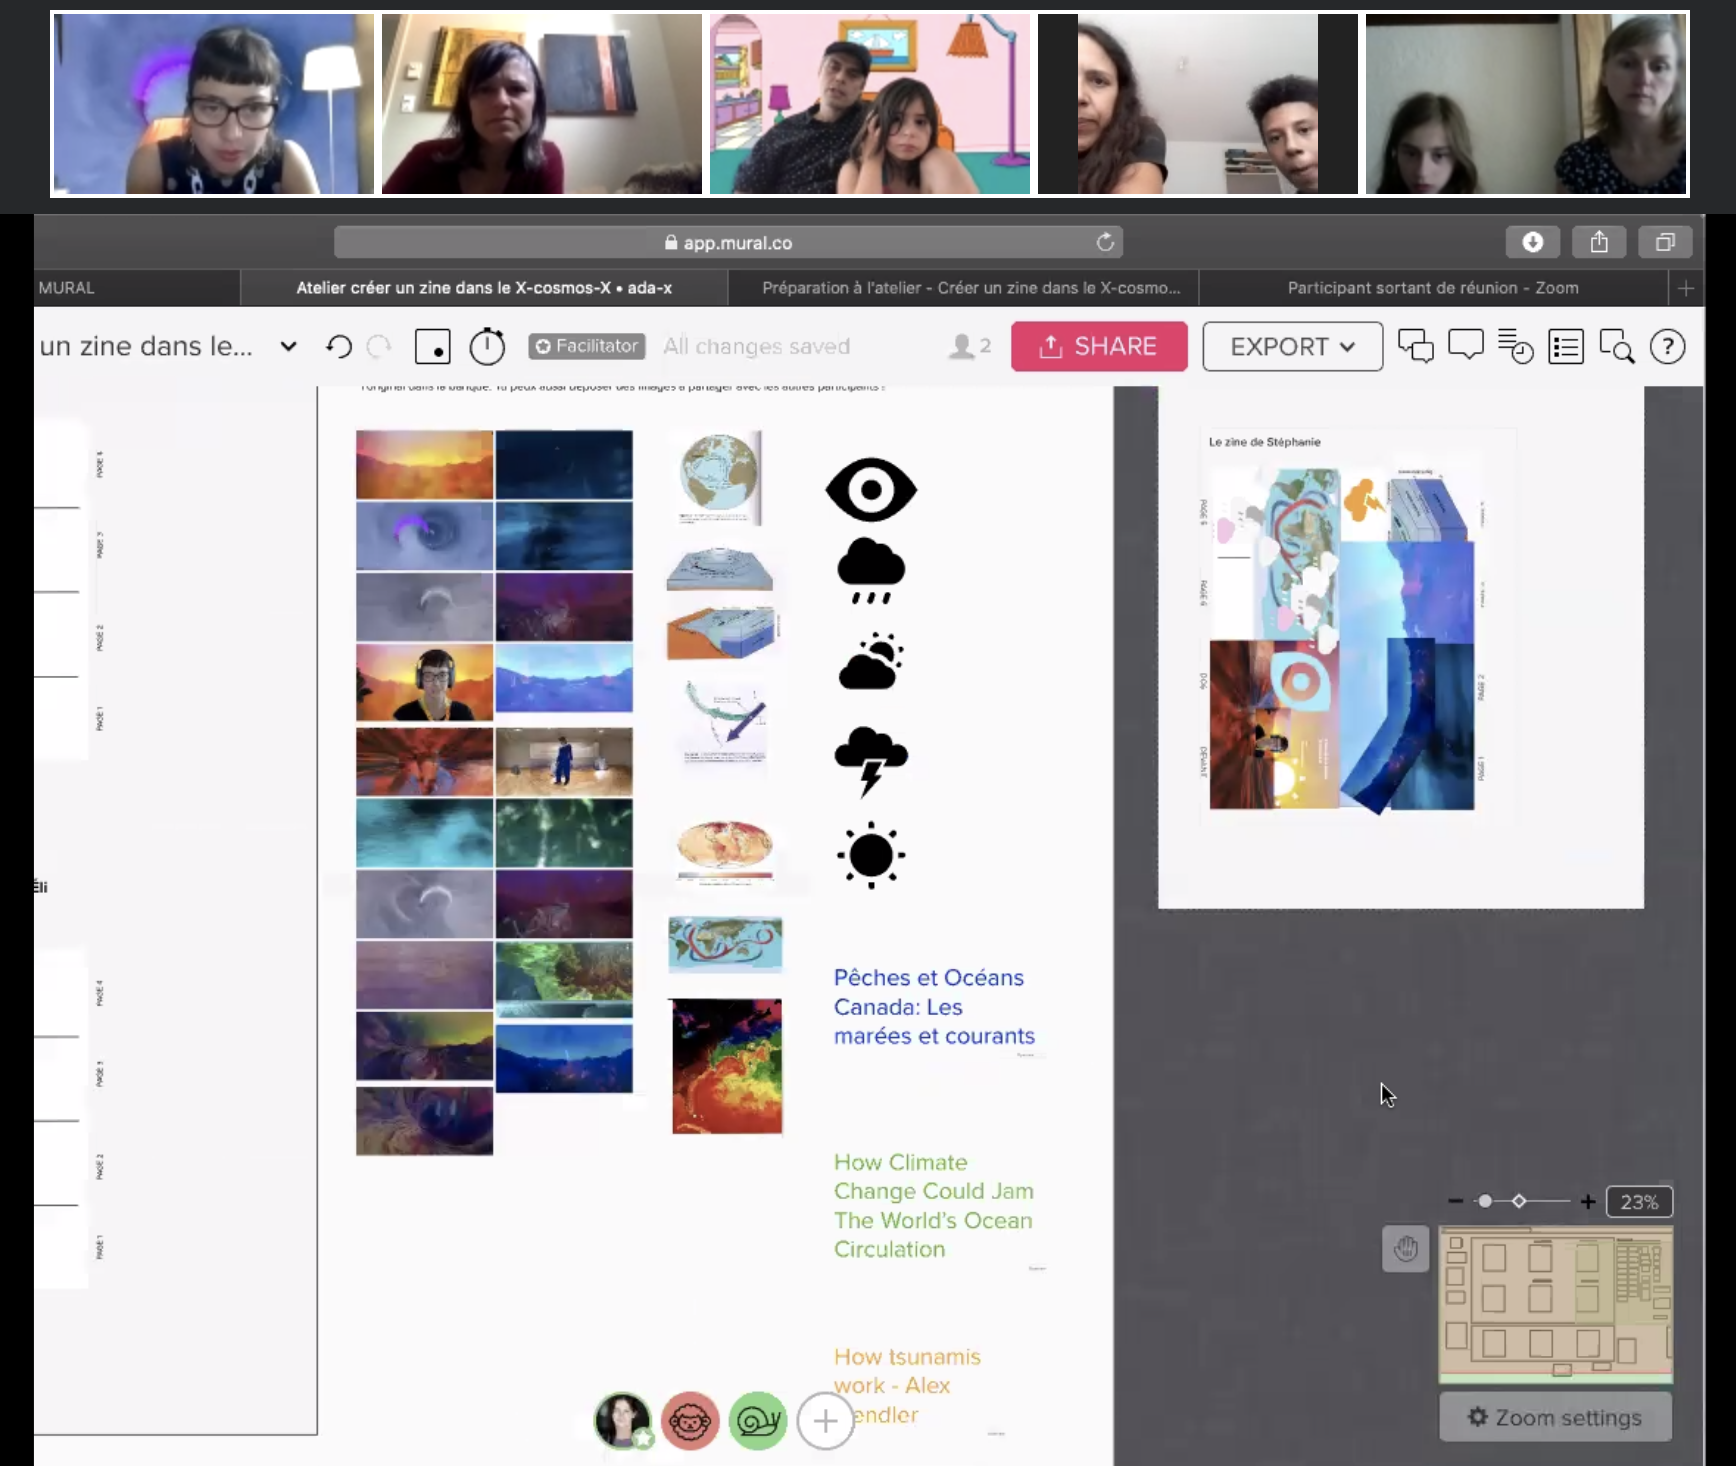This screenshot has width=1736, height=1466.
Task: Open the outline list icon
Action: tap(1565, 347)
